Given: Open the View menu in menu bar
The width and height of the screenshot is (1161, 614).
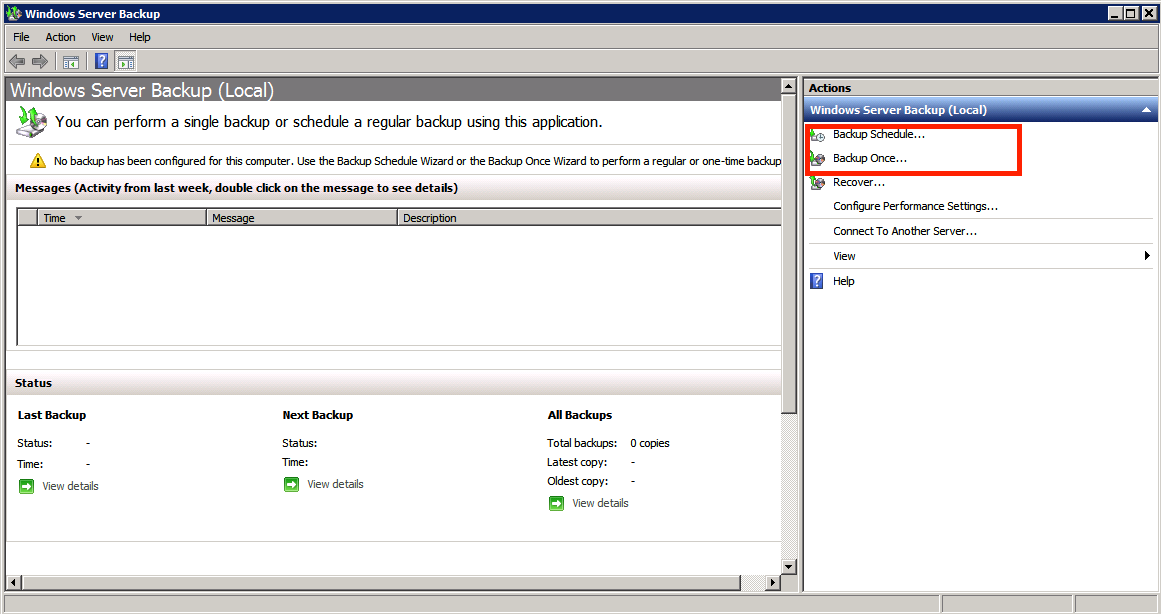Looking at the screenshot, I should [x=102, y=37].
